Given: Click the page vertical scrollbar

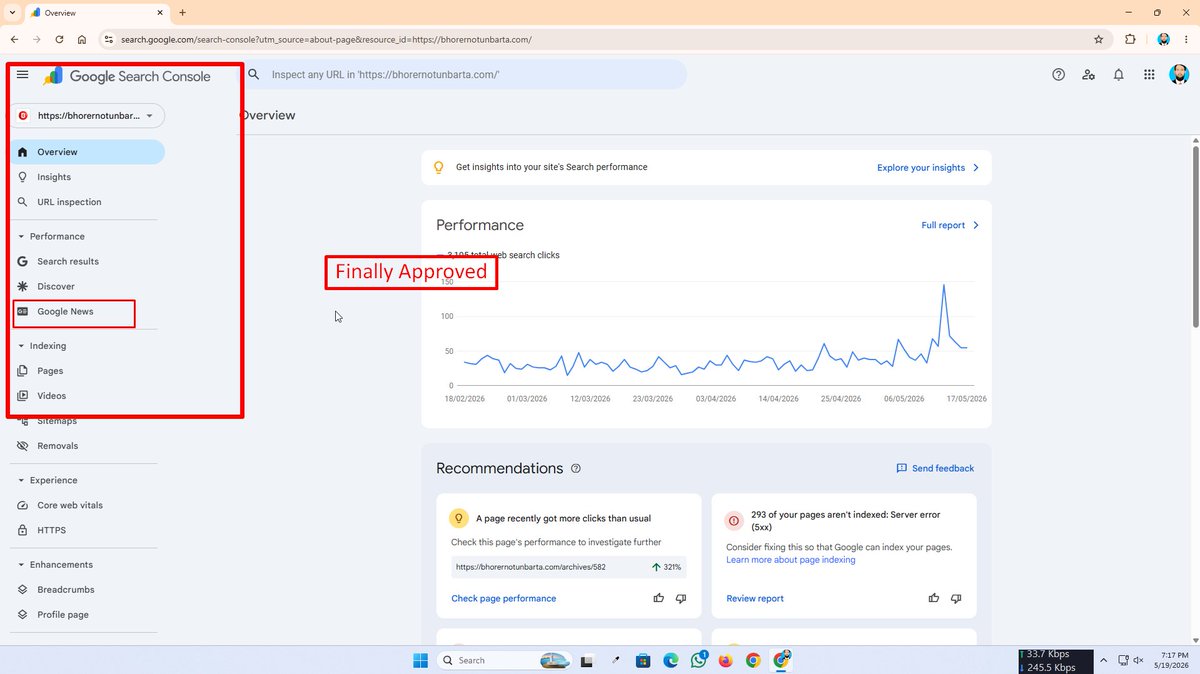Looking at the screenshot, I should click(x=1194, y=237).
